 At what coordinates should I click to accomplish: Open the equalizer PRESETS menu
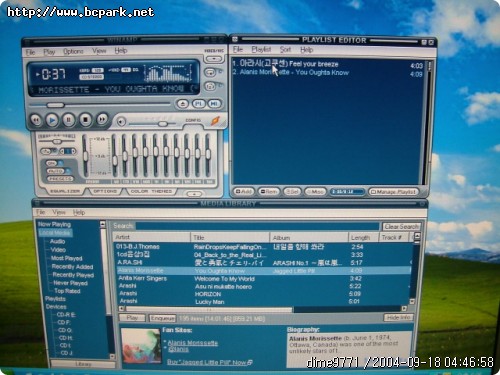coord(60,179)
